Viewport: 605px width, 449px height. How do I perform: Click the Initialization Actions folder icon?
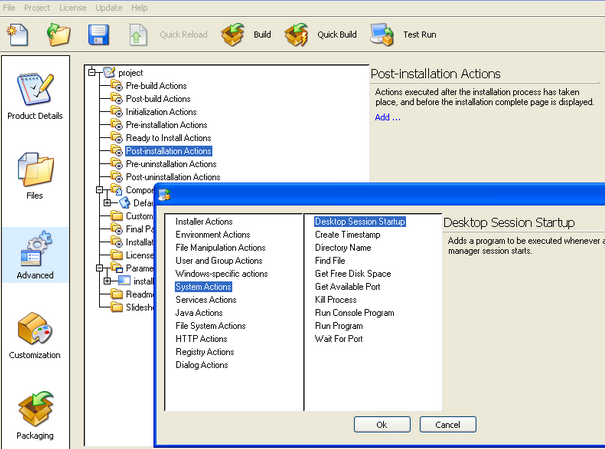coord(117,111)
